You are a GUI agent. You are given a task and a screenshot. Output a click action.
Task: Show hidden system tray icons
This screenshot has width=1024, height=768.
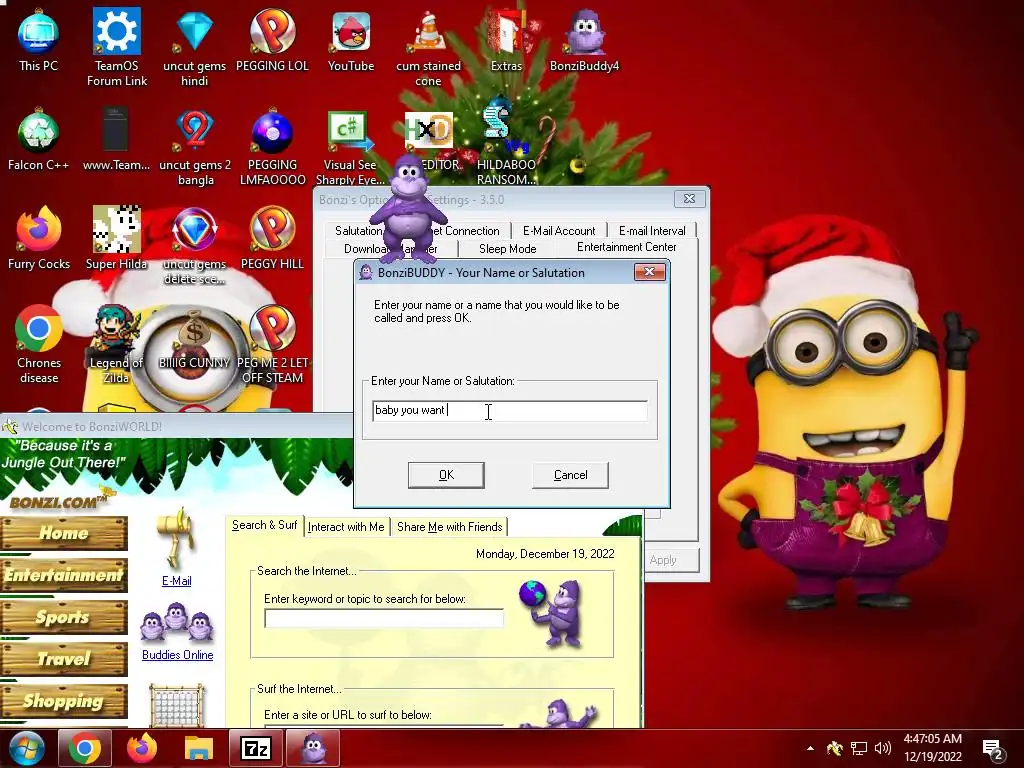coord(810,748)
